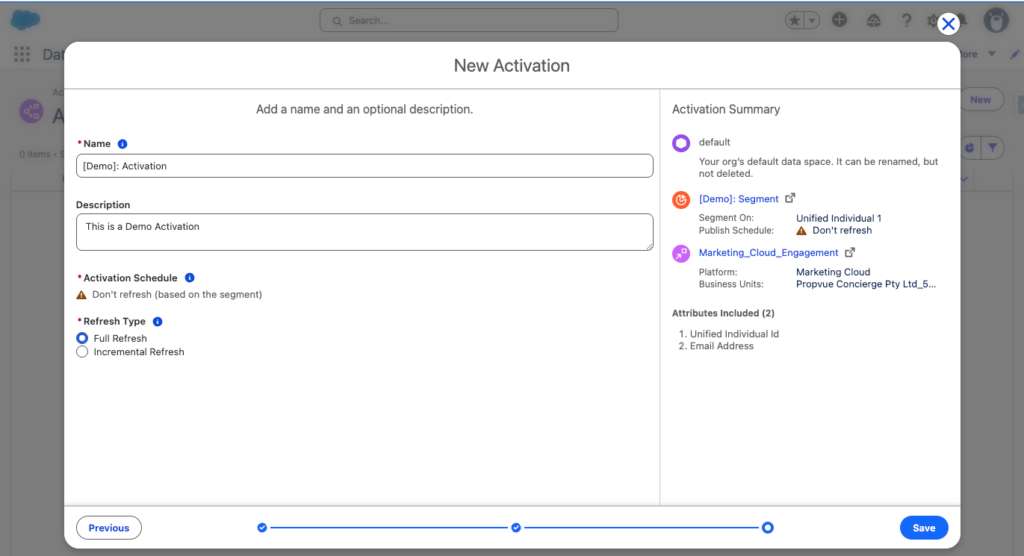The image size is (1024, 556).
Task: Click the first progress step indicator
Action: (x=262, y=527)
